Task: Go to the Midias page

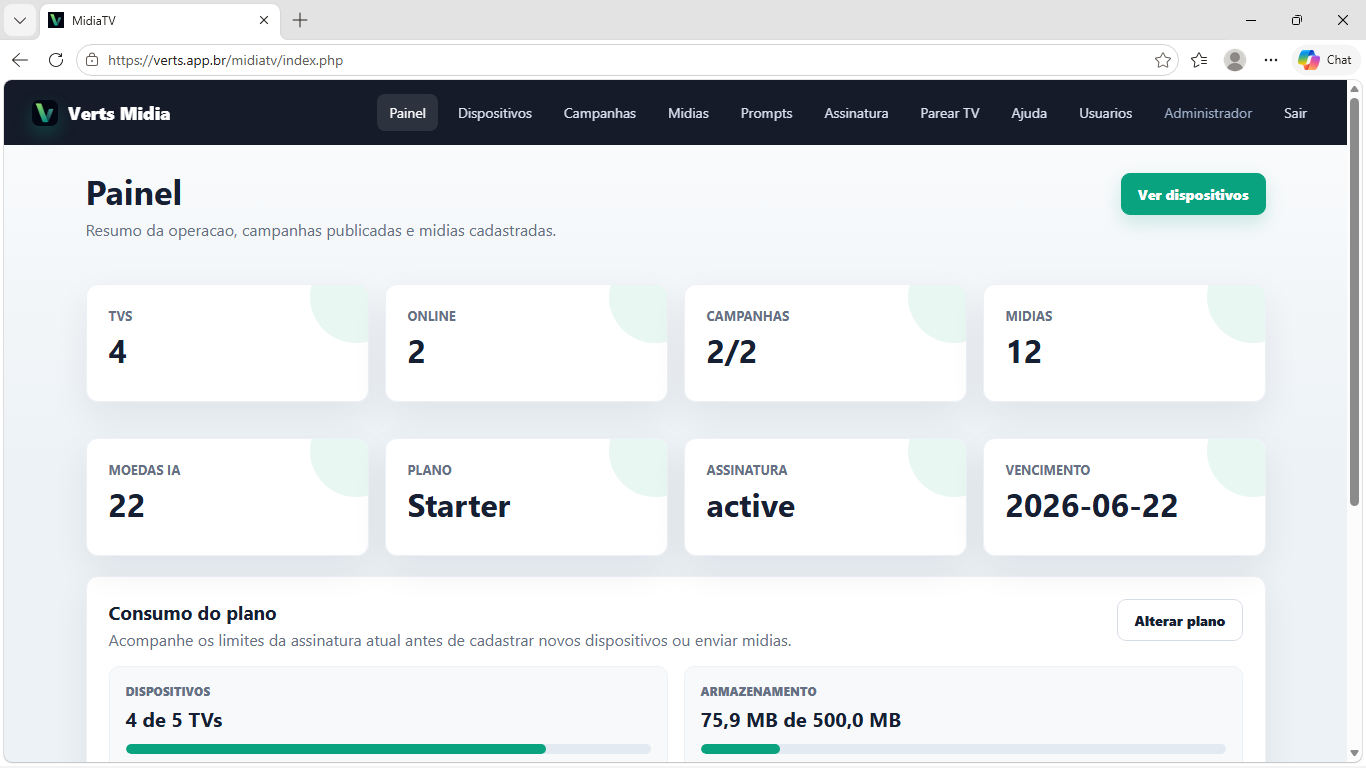Action: coord(688,113)
